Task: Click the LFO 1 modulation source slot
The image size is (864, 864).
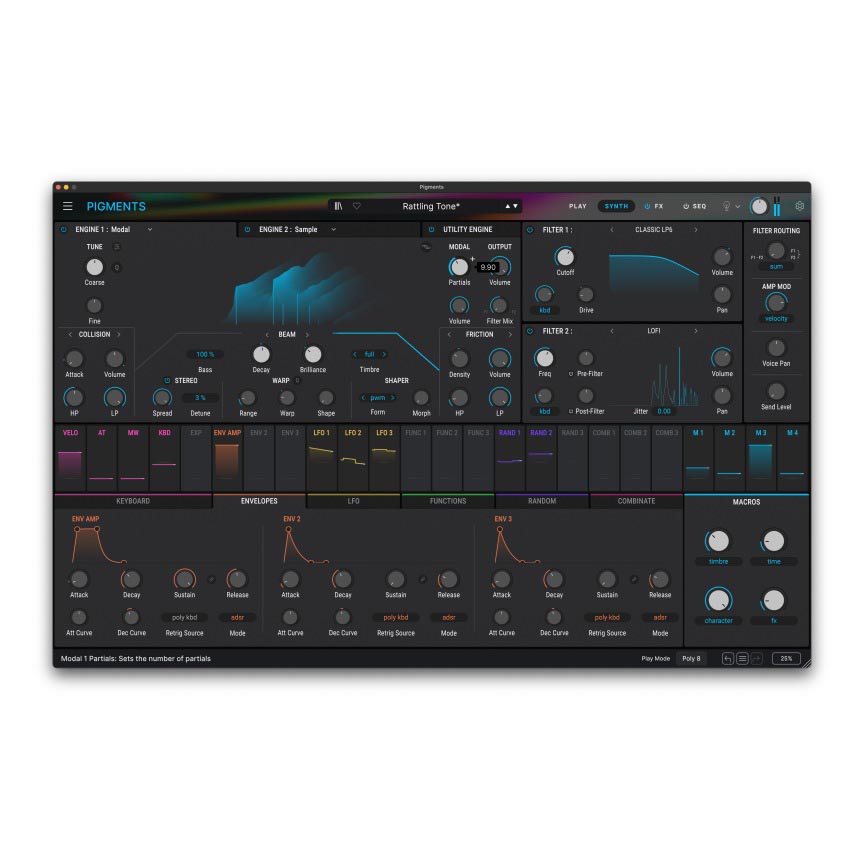Action: click(321, 457)
